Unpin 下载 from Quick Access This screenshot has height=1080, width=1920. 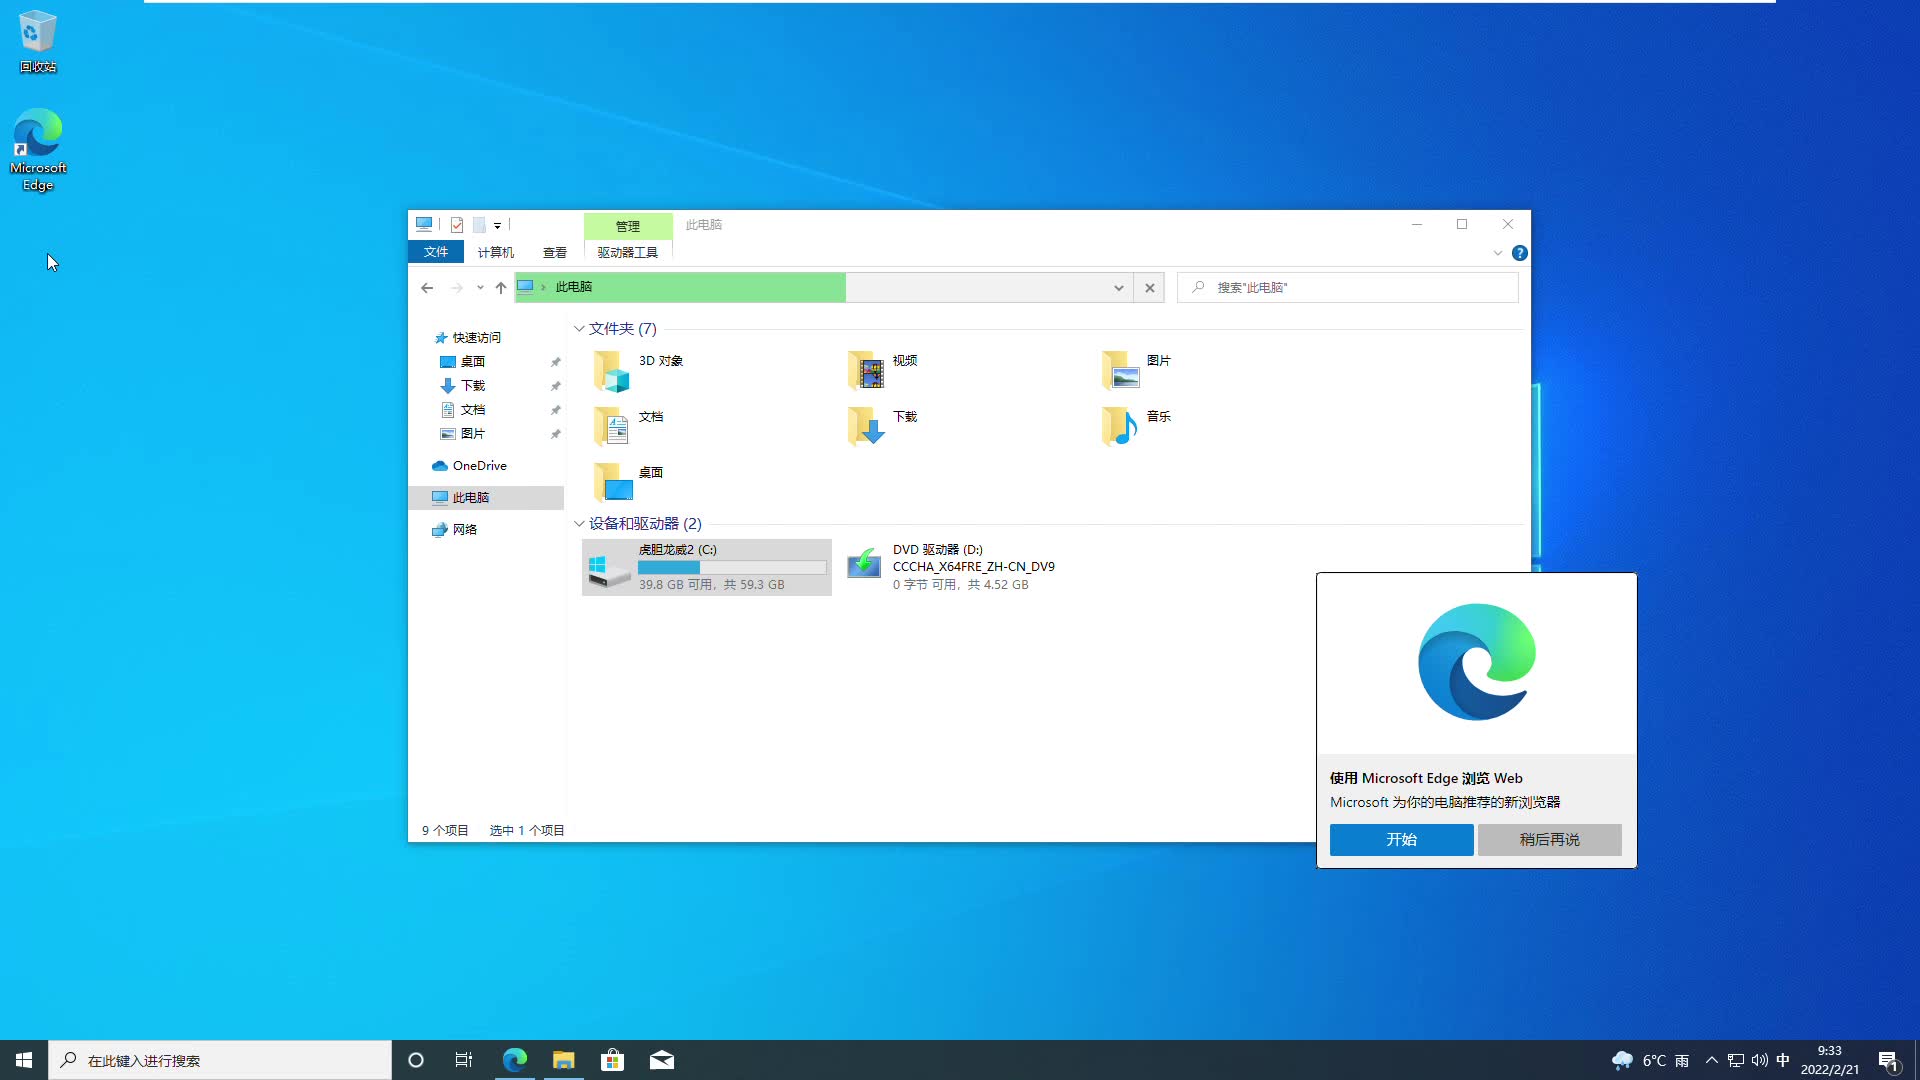click(556, 385)
